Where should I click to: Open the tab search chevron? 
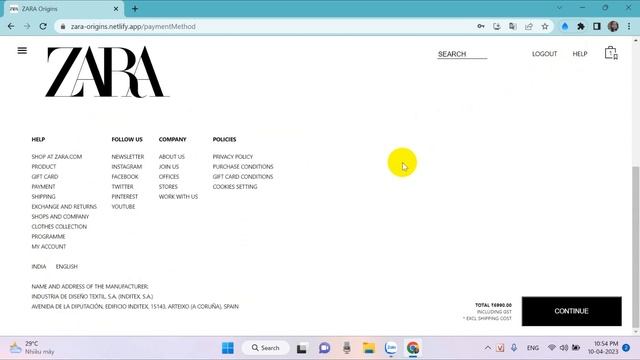[x=559, y=8]
